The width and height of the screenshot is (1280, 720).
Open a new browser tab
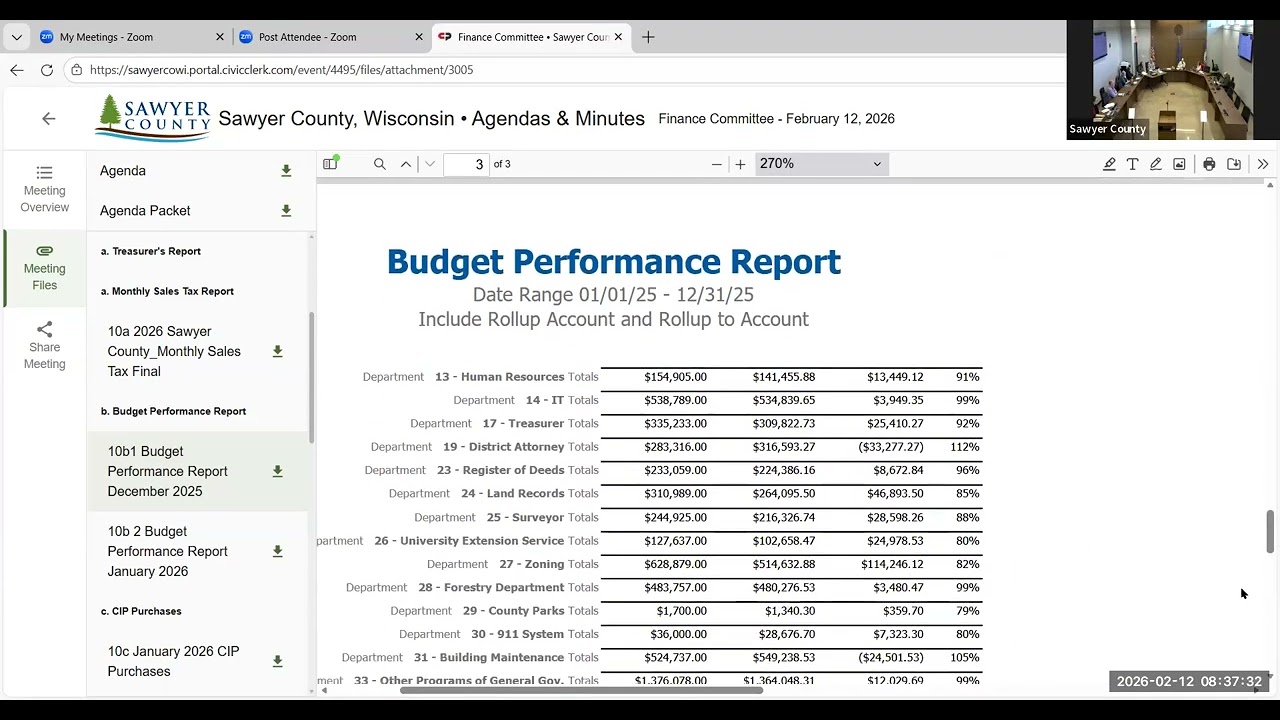coord(648,37)
